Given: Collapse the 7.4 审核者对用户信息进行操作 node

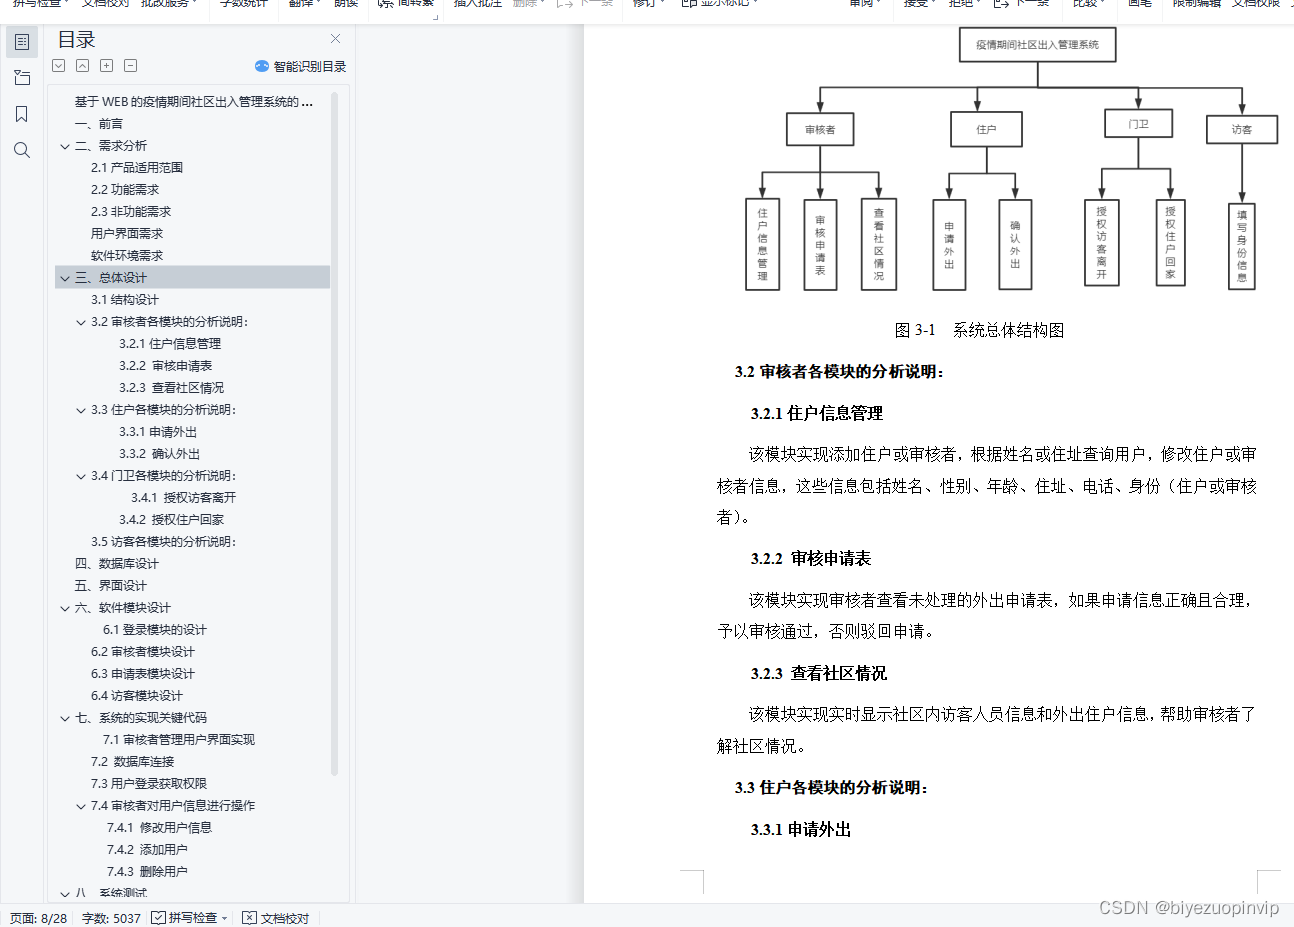Looking at the screenshot, I should (x=81, y=806).
